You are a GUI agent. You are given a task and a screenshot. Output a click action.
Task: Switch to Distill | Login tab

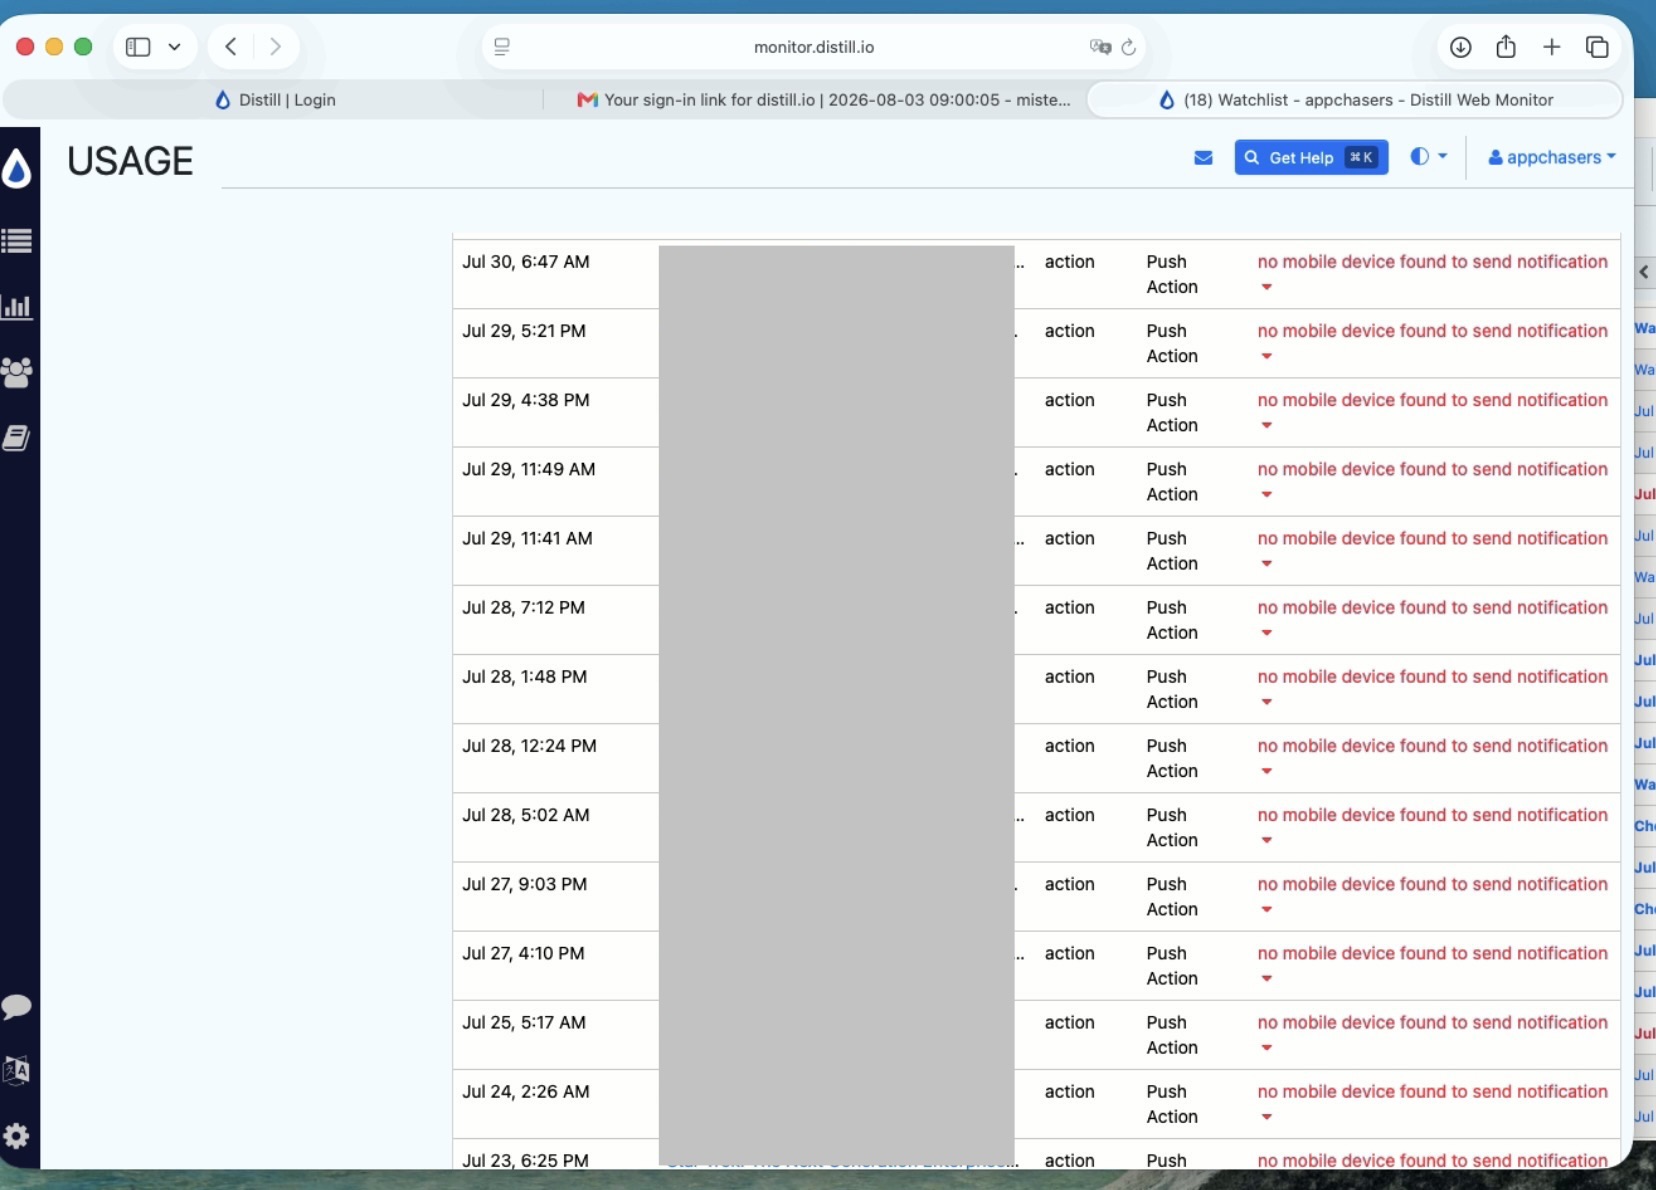pyautogui.click(x=274, y=100)
